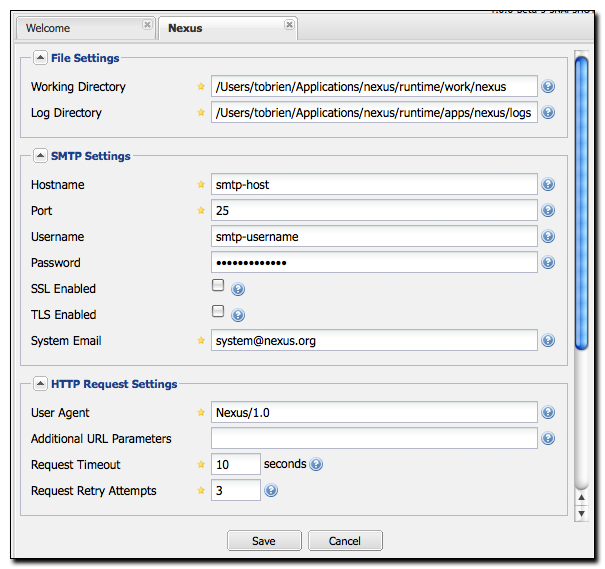The height and width of the screenshot is (569, 605).
Task: Enable the SSL Enabled checkbox
Action: coord(218,286)
